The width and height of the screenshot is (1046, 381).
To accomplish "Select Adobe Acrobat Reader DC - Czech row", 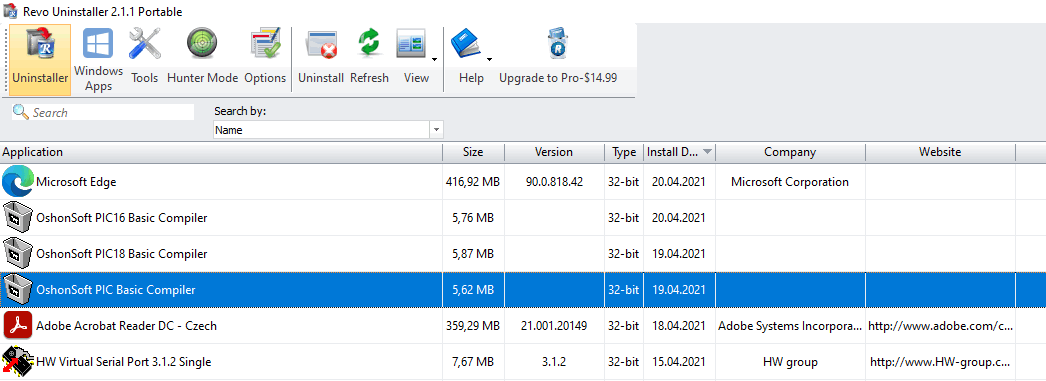I will [x=523, y=326].
